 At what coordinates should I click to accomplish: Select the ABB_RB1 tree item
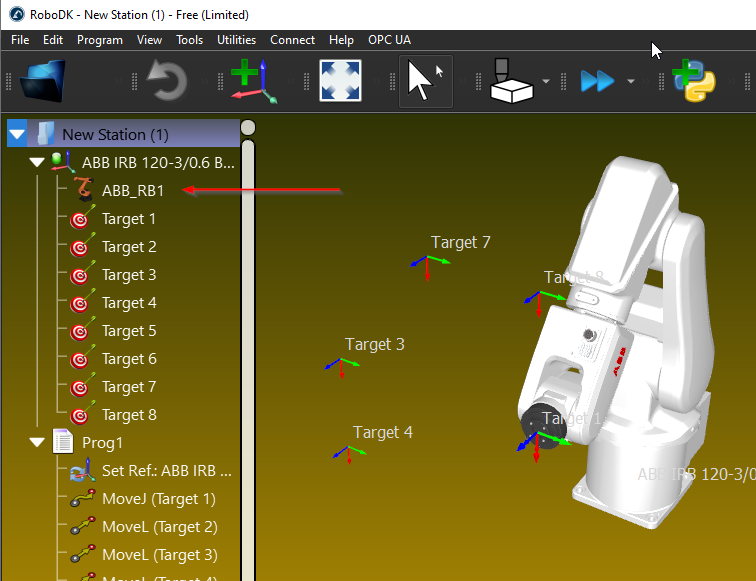click(133, 190)
